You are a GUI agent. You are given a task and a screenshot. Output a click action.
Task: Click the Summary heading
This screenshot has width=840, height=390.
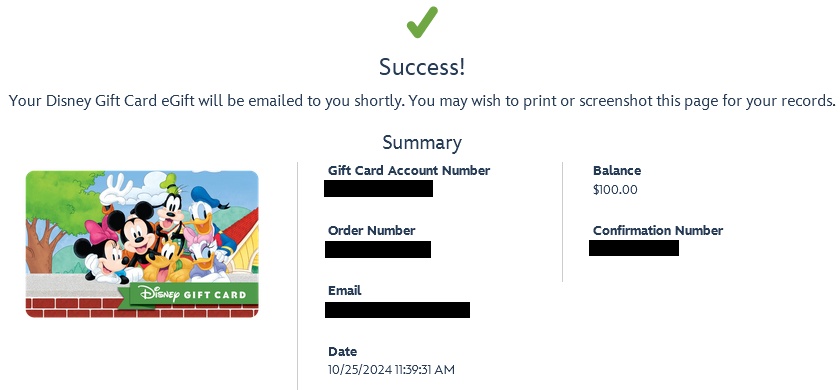(422, 142)
